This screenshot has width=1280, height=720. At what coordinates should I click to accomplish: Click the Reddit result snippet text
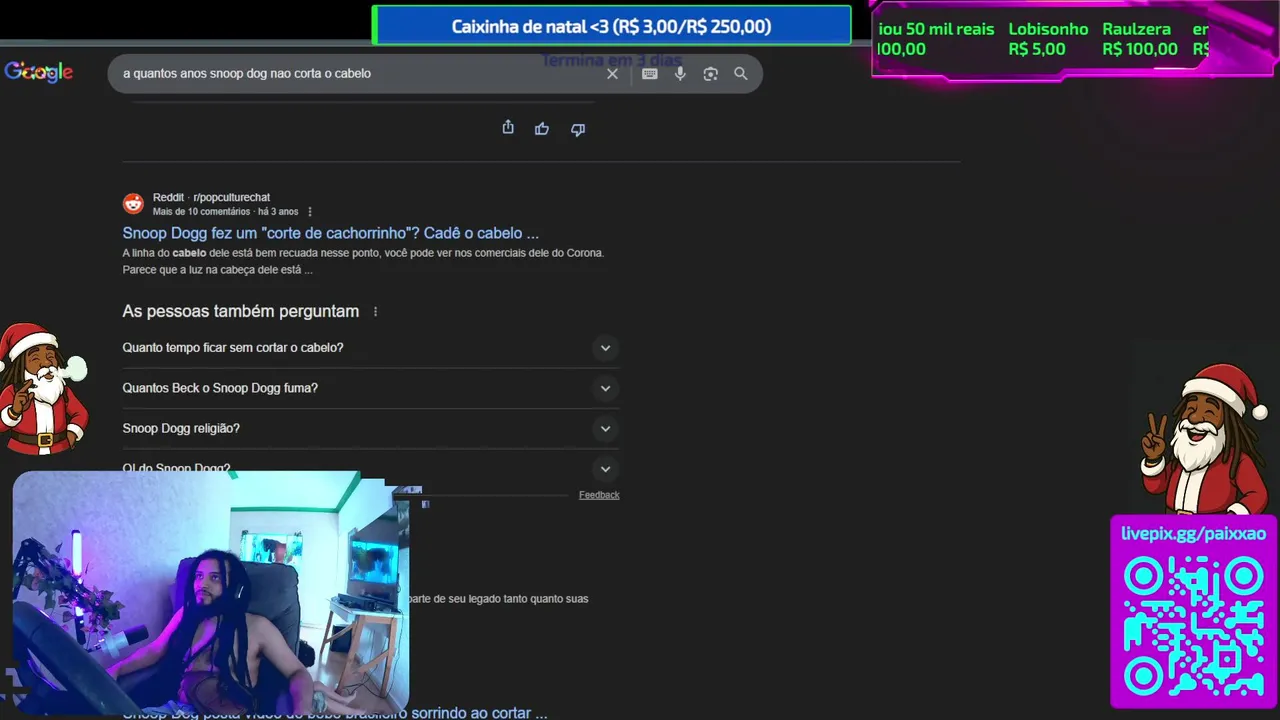pos(364,262)
